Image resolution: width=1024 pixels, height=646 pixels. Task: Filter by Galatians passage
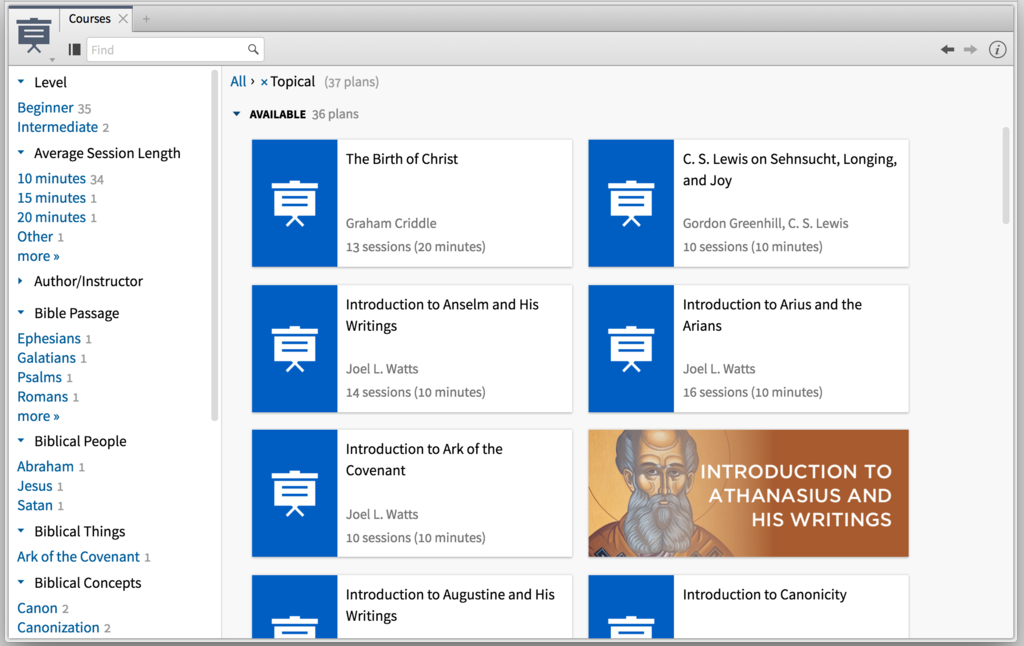tap(46, 358)
